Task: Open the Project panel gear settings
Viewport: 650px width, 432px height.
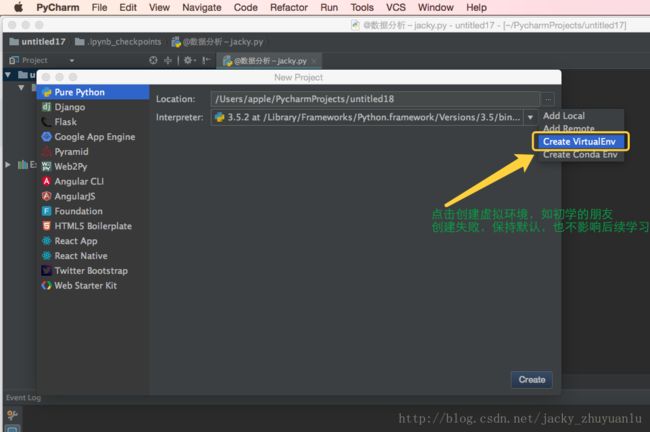Action: point(189,61)
